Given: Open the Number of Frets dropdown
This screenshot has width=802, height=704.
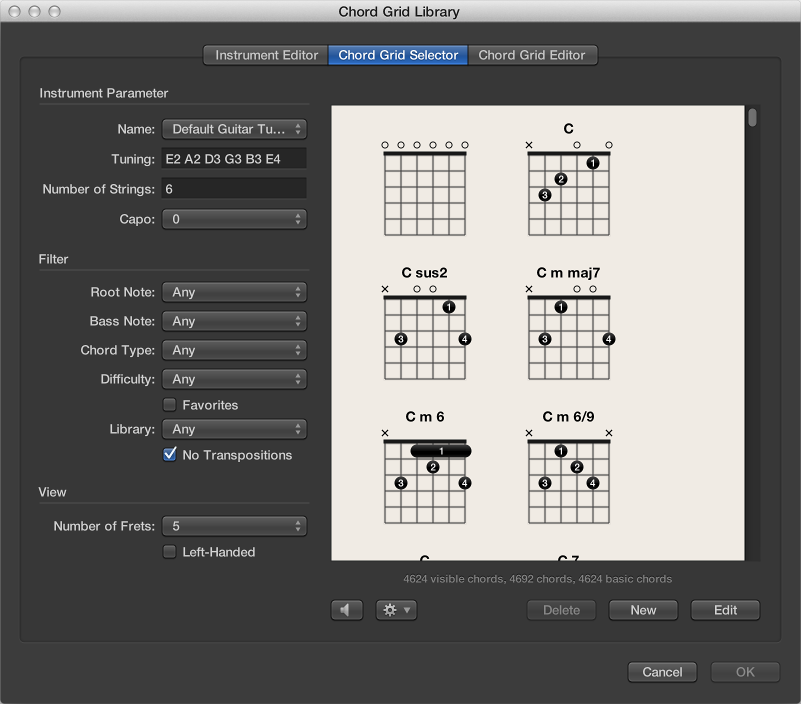Looking at the screenshot, I should [234, 526].
